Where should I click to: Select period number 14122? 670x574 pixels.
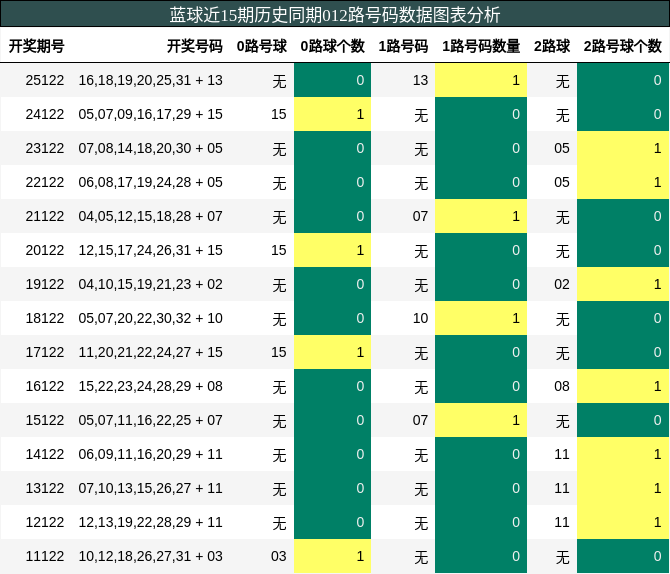[45, 454]
